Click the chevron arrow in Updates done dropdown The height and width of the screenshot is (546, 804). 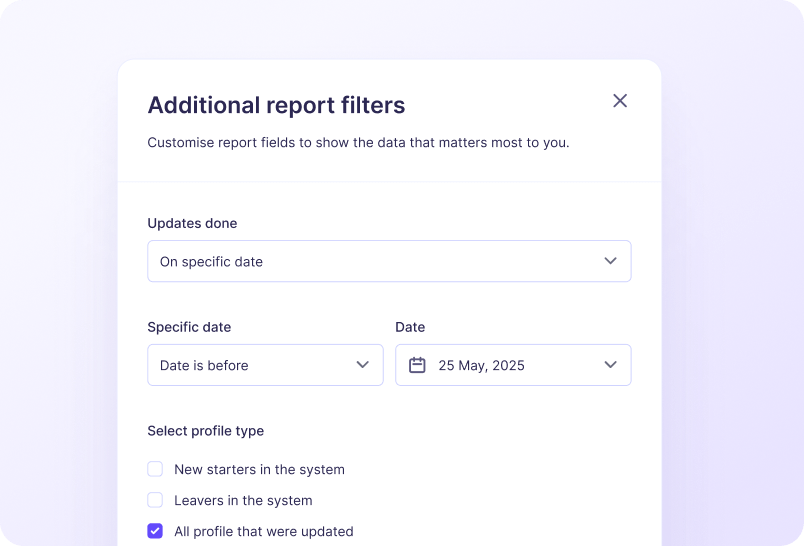click(610, 261)
